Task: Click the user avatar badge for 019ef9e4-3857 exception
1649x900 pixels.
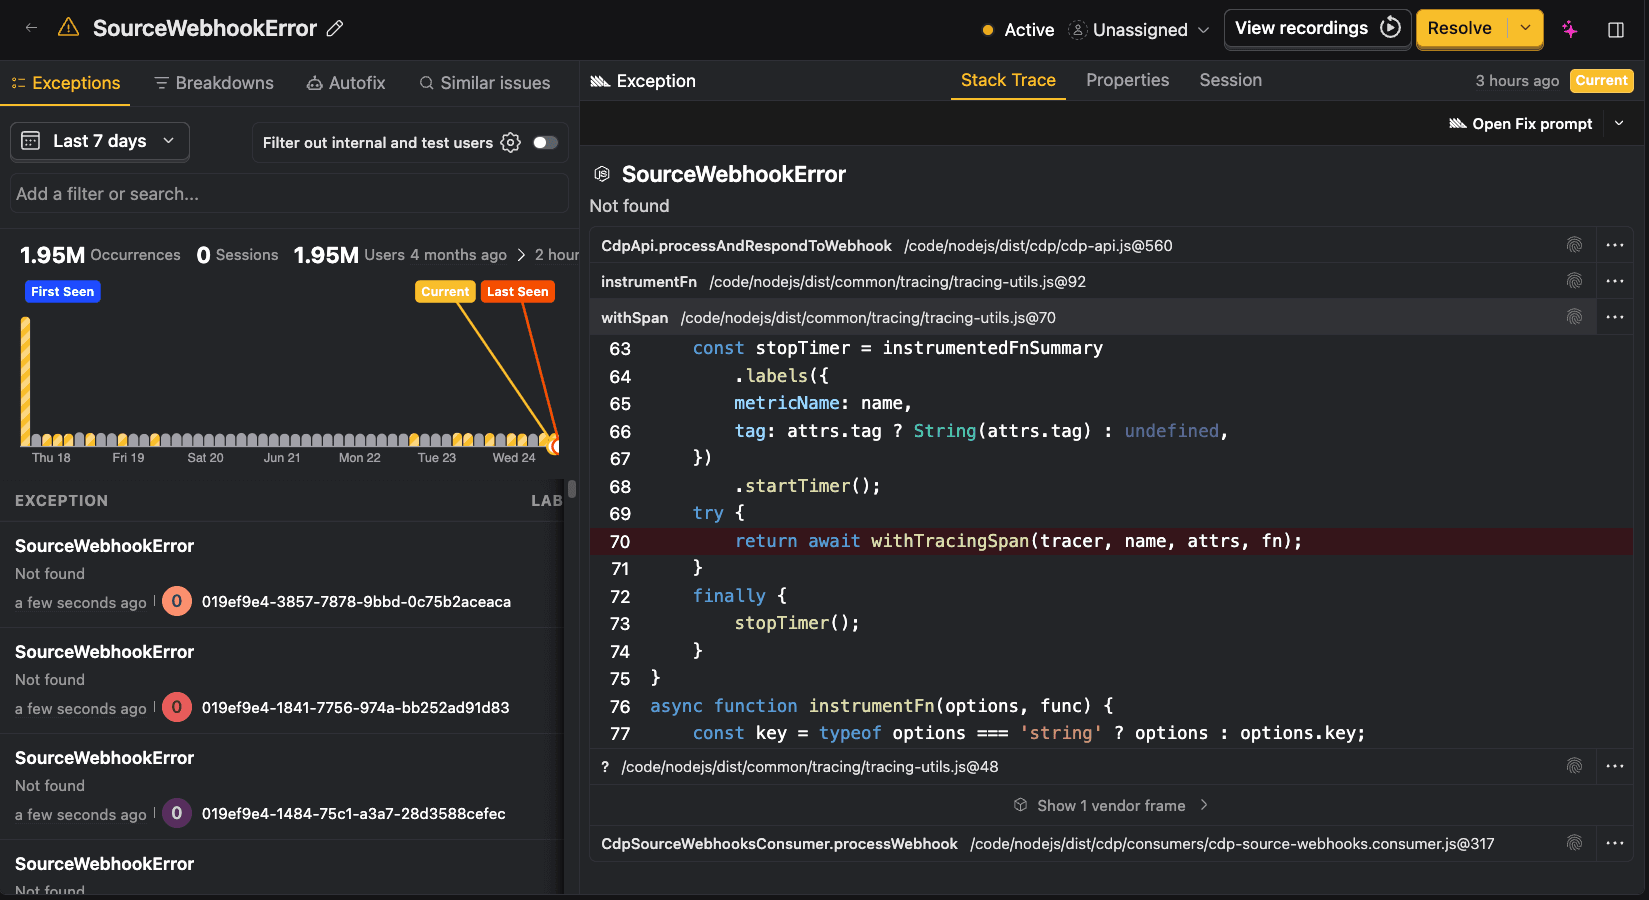Action: pyautogui.click(x=177, y=601)
